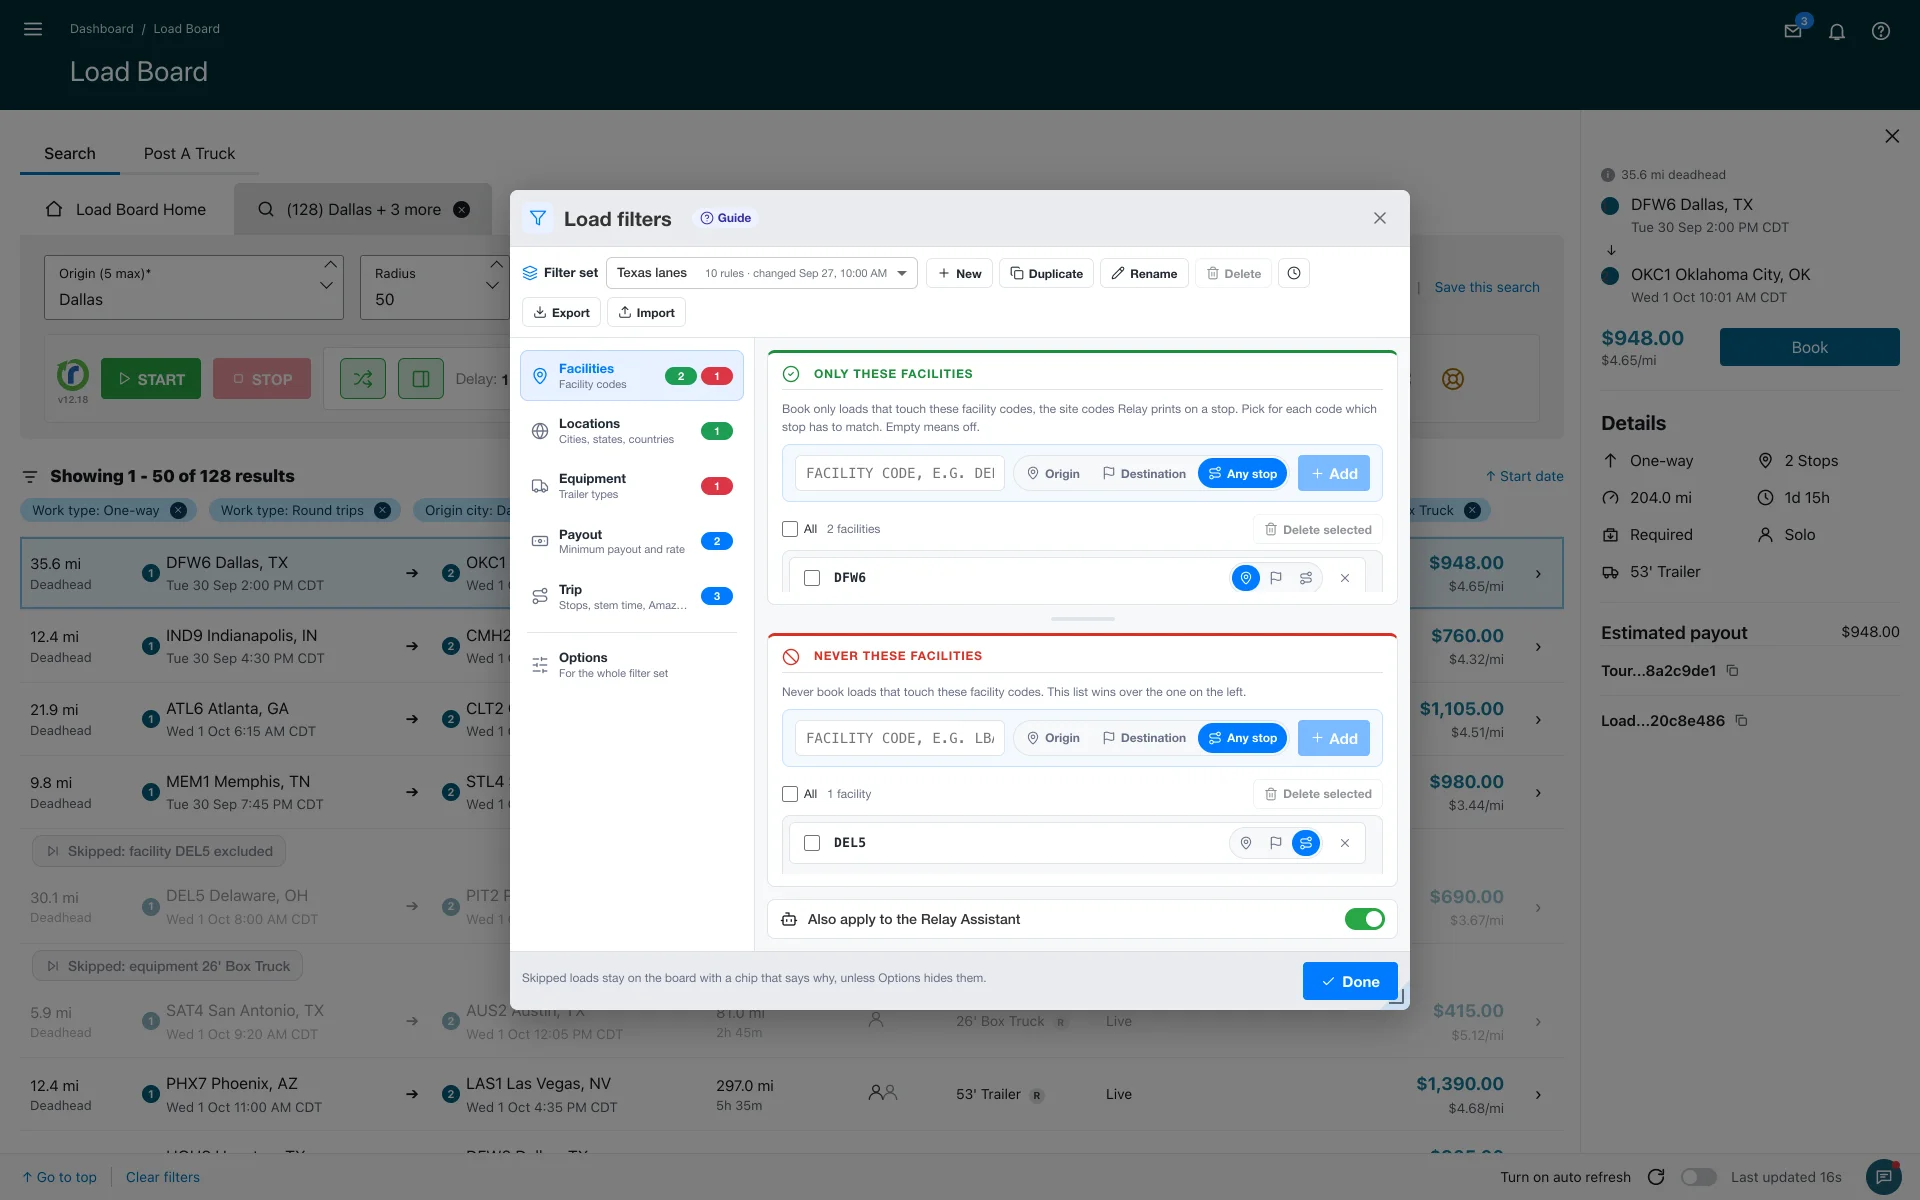Select Origin for never-these new code
Viewport: 1920px width, 1200px height.
point(1054,738)
